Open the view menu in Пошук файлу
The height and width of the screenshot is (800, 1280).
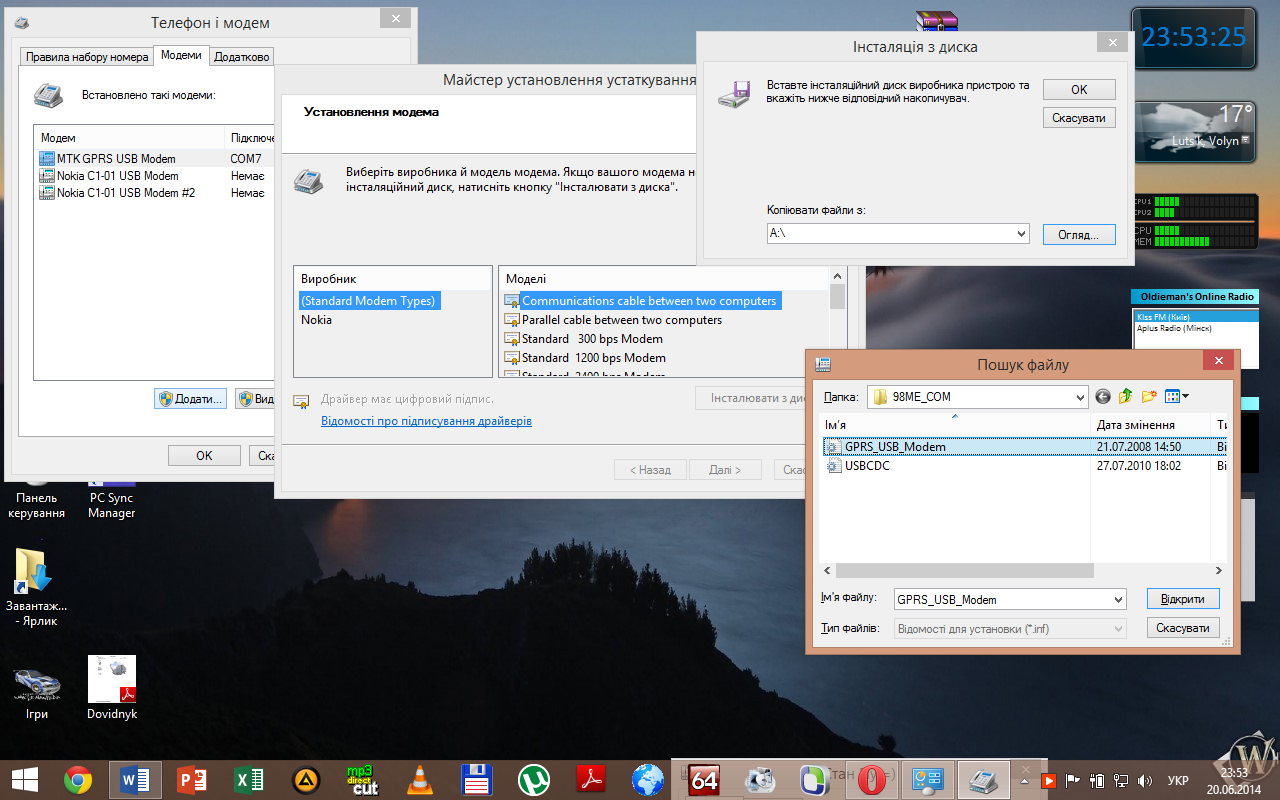tap(1177, 397)
